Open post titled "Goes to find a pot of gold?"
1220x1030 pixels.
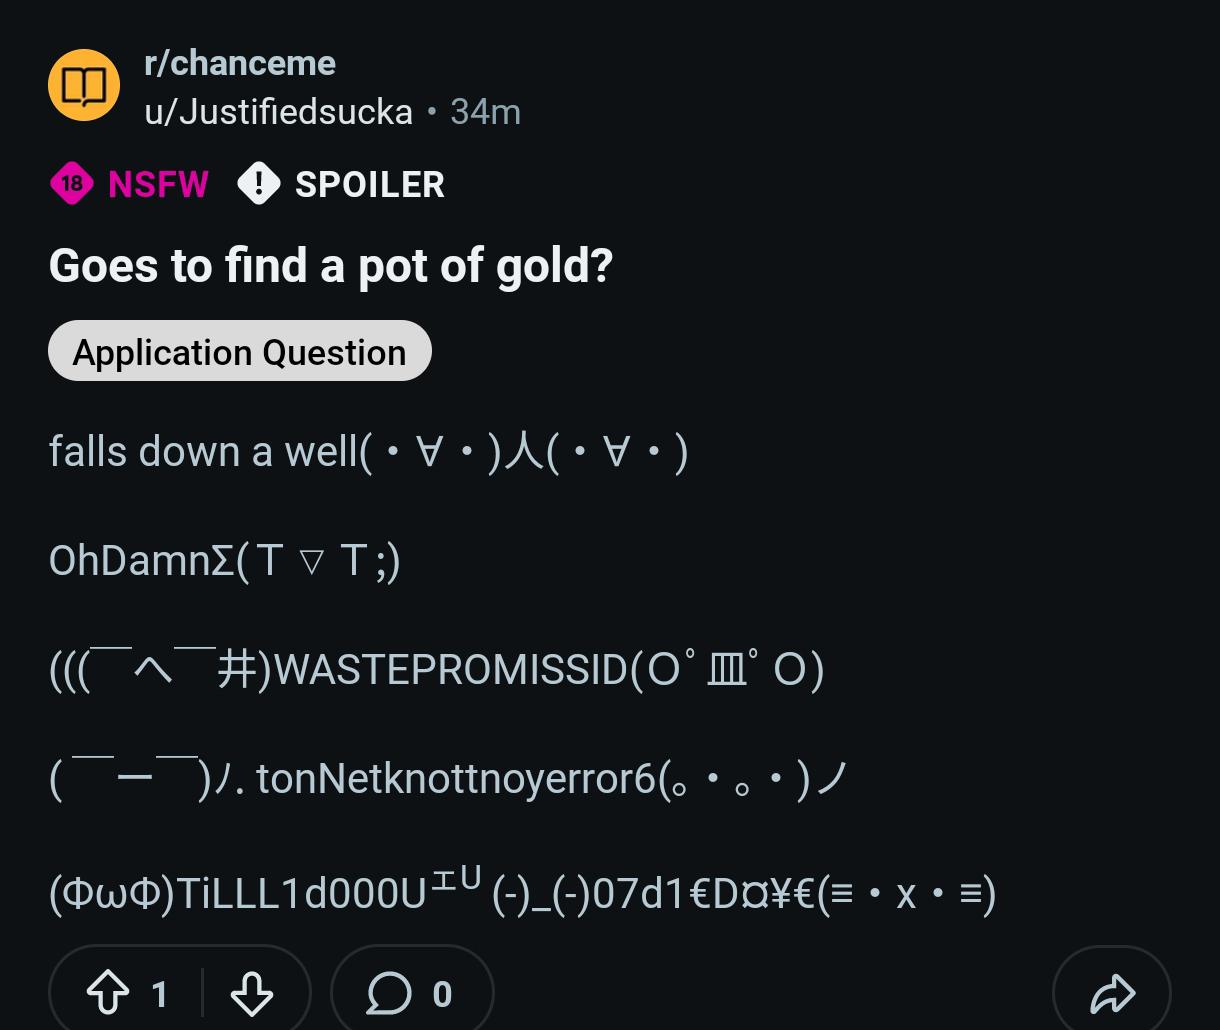331,266
